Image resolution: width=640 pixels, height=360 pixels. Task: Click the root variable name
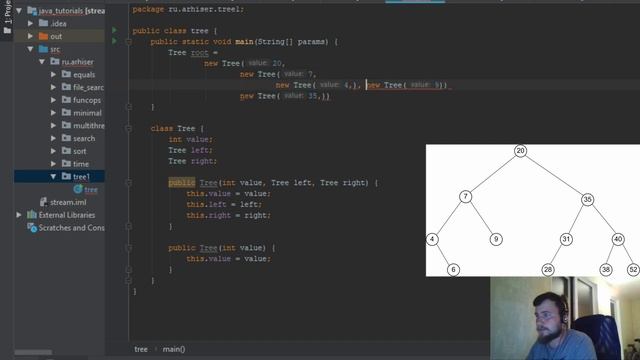tap(200, 53)
